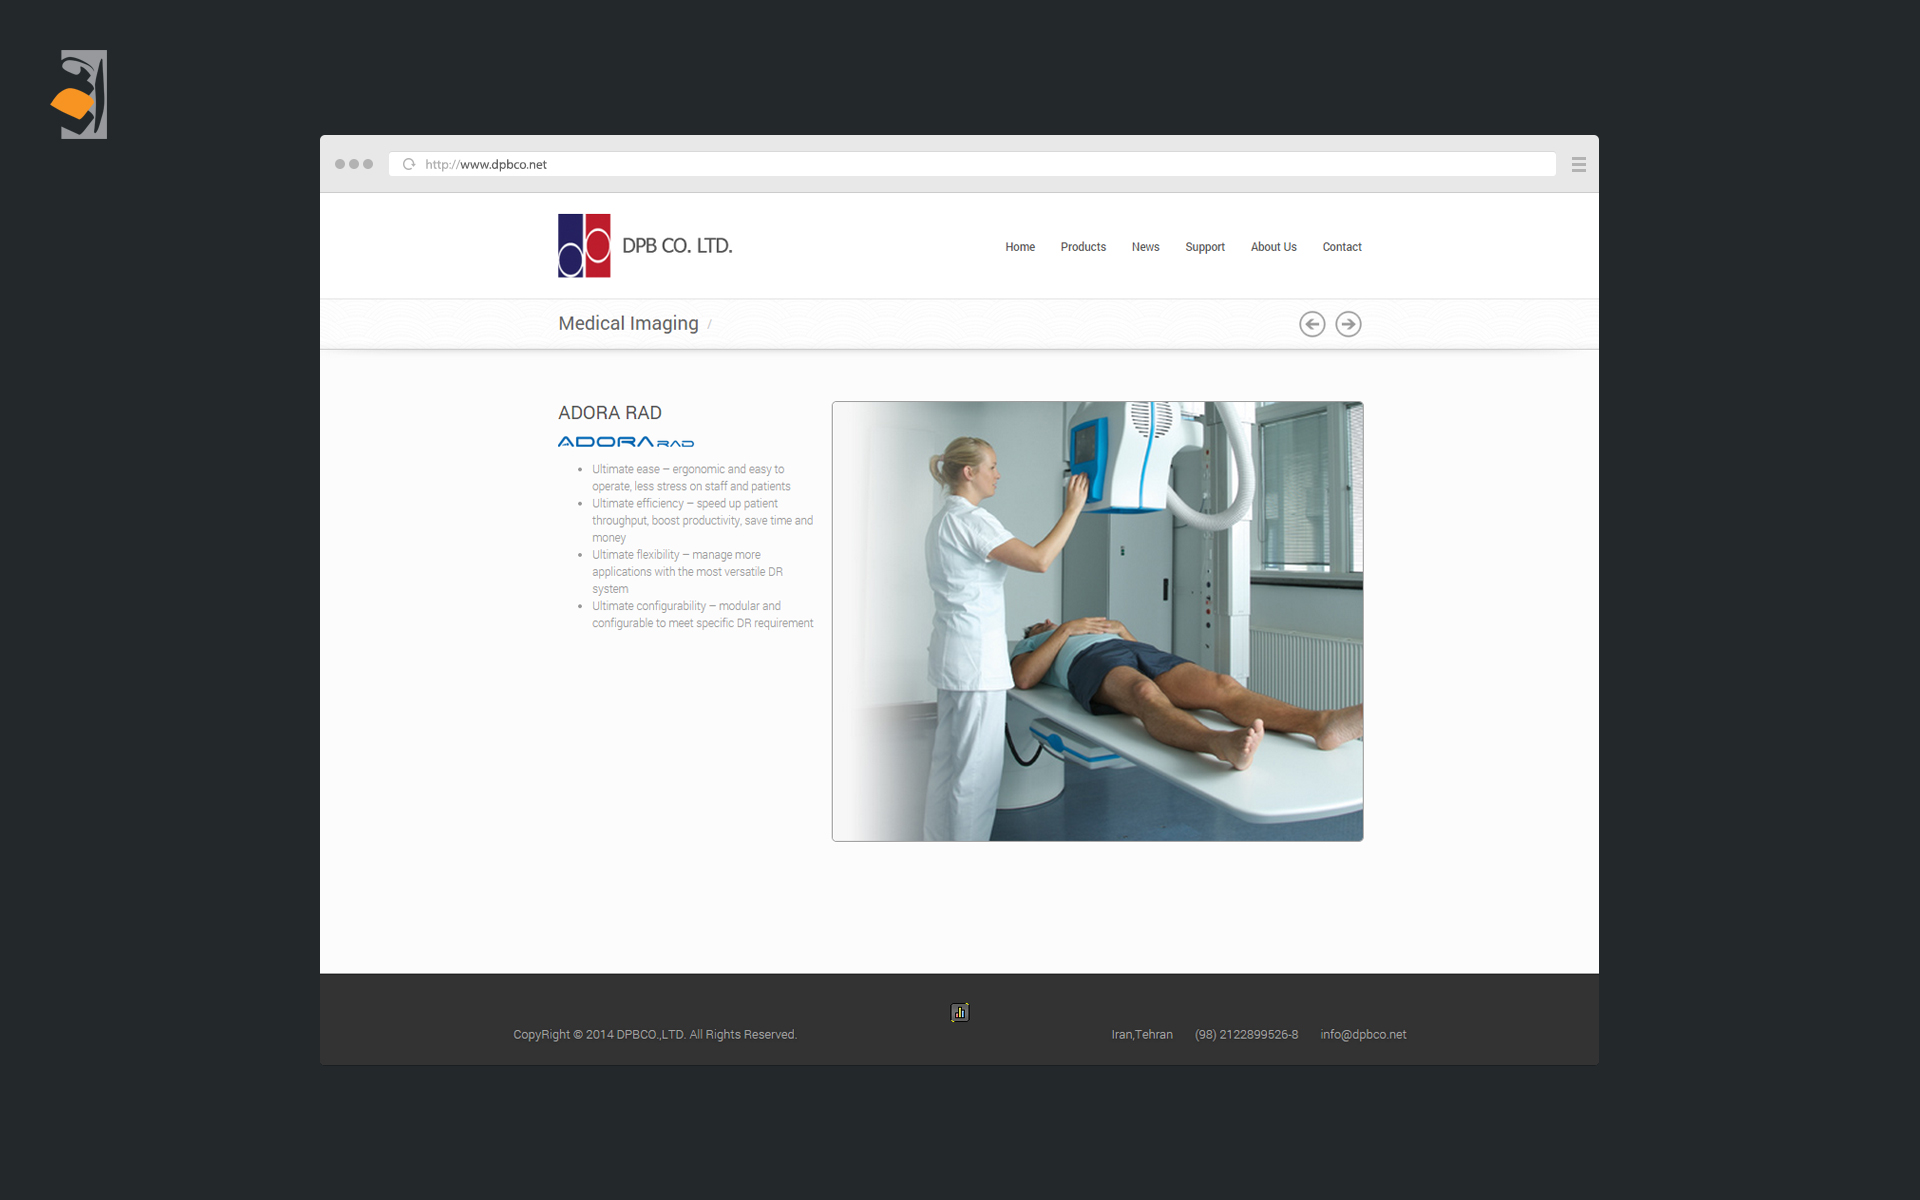Click the info@dpbco.net email link
Screen dimensions: 1920x1200
[x=1363, y=1034]
